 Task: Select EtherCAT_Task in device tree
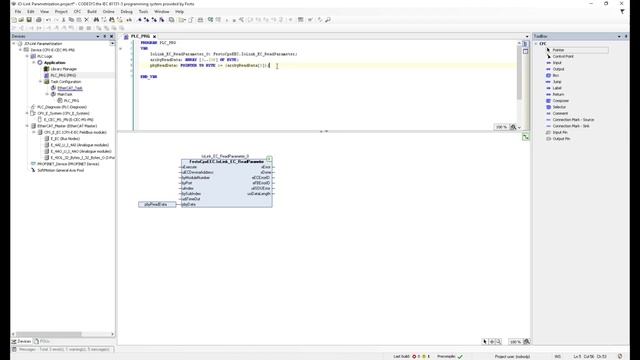70,88
